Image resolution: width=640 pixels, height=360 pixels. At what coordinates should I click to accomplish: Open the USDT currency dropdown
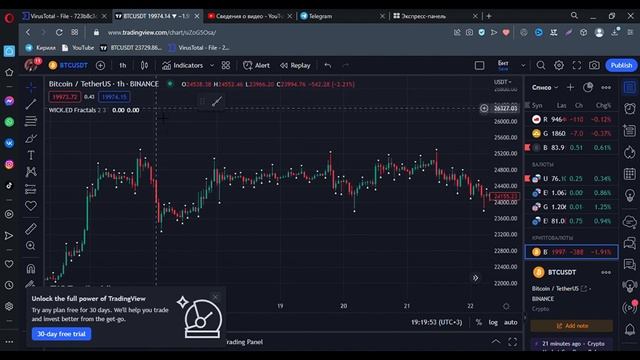[x=502, y=82]
